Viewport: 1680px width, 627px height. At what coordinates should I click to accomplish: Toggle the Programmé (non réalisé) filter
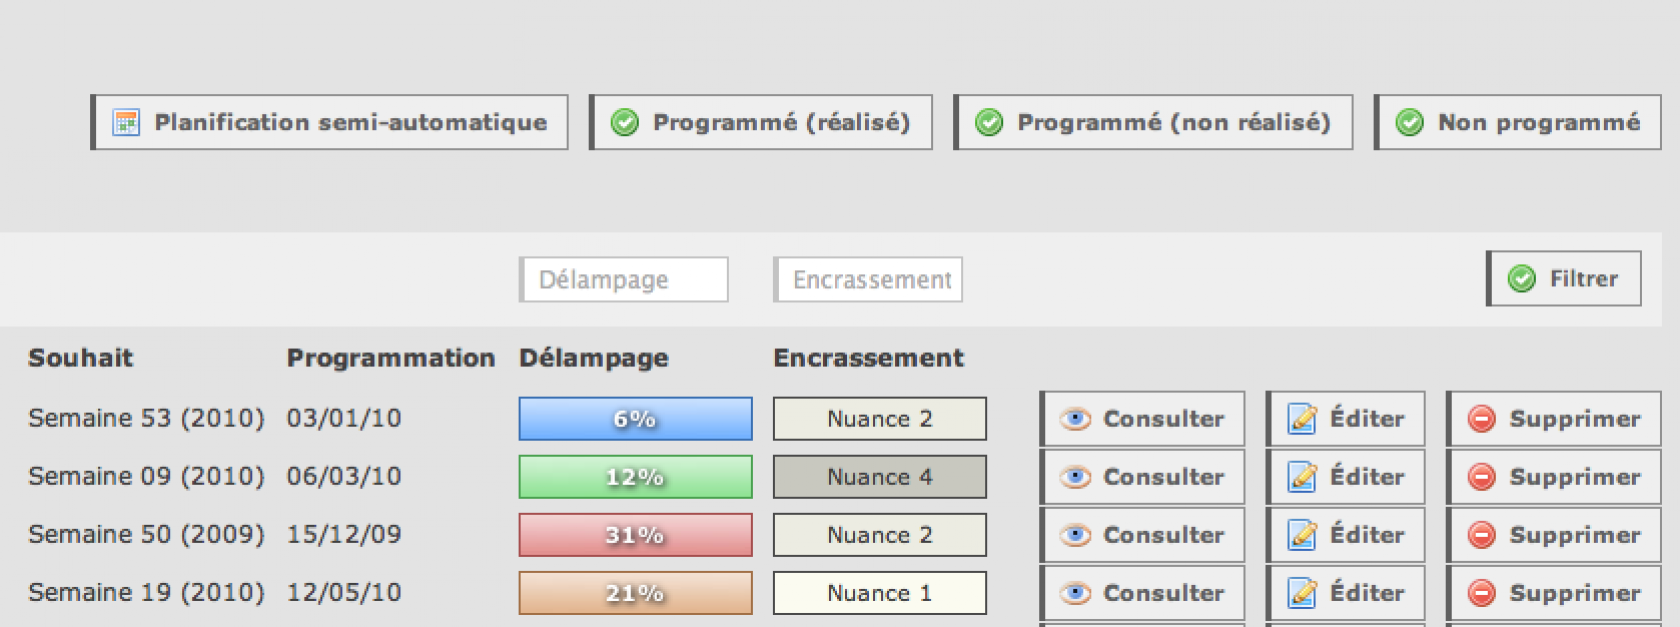(x=1153, y=122)
